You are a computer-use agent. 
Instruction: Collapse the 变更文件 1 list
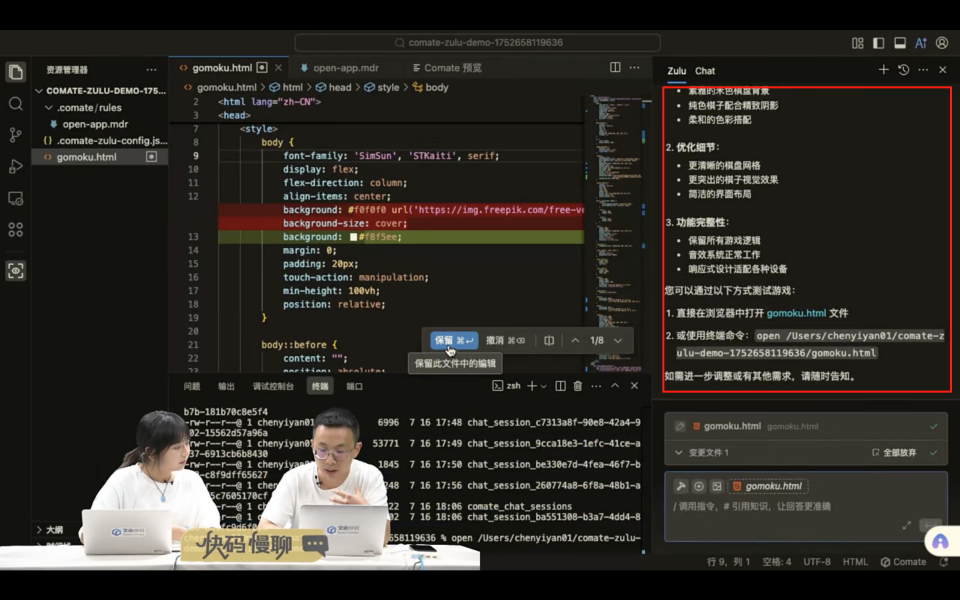678,452
